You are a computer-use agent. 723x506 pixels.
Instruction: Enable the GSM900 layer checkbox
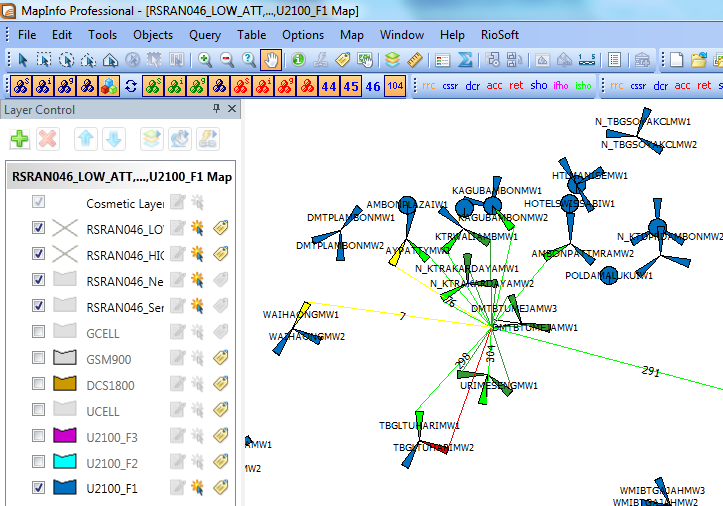coord(38,357)
